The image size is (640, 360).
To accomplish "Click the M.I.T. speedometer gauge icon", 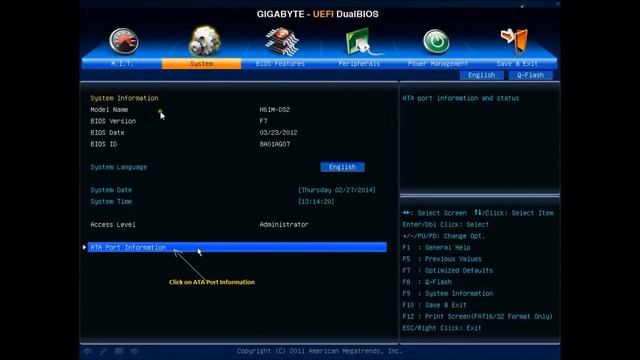I will coord(124,41).
